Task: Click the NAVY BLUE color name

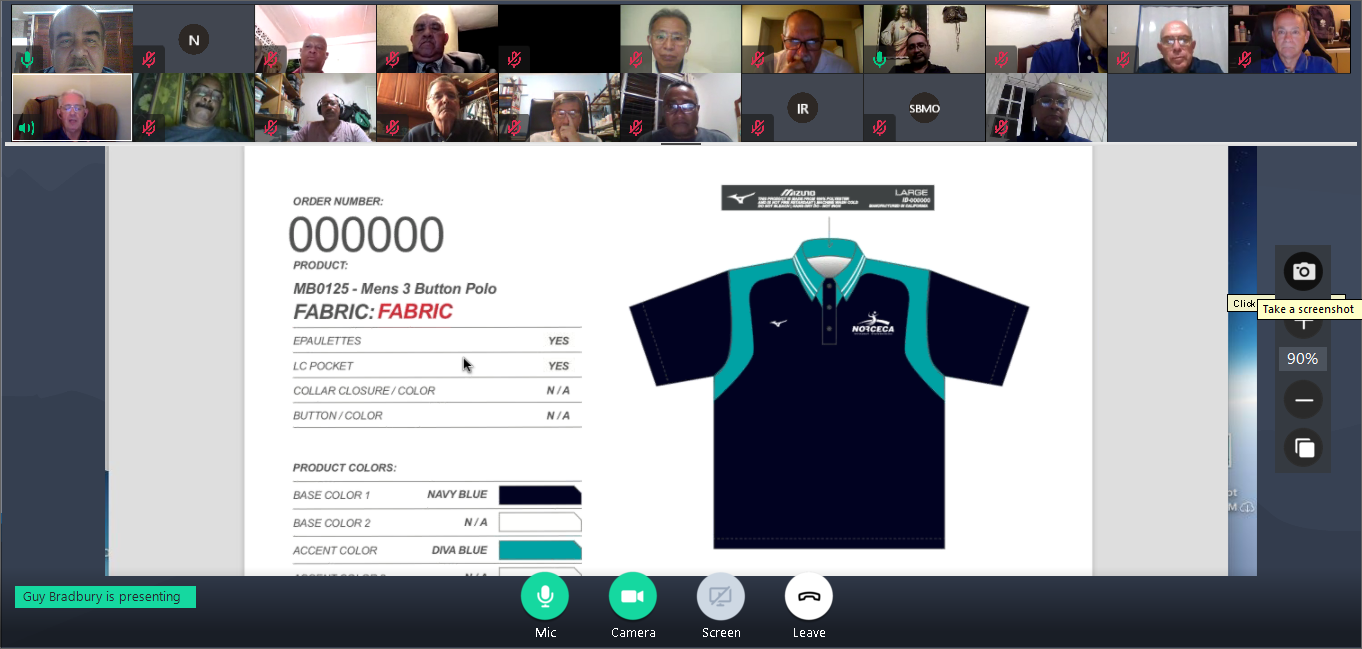Action: coord(457,495)
